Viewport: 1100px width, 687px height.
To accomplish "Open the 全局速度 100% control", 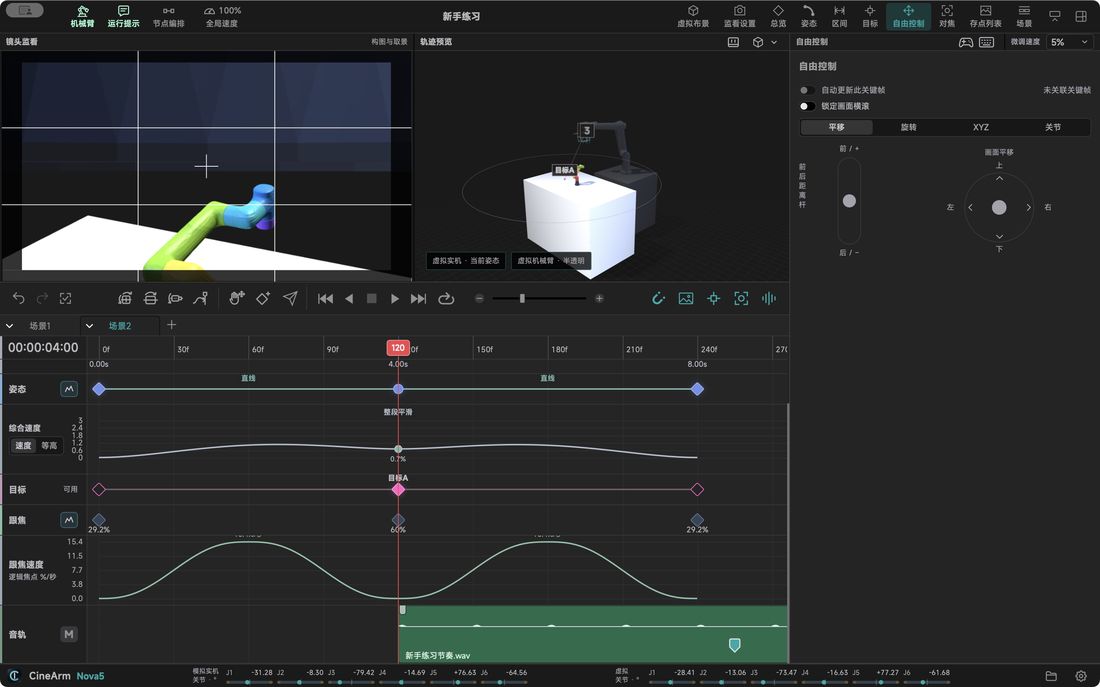I will (222, 16).
